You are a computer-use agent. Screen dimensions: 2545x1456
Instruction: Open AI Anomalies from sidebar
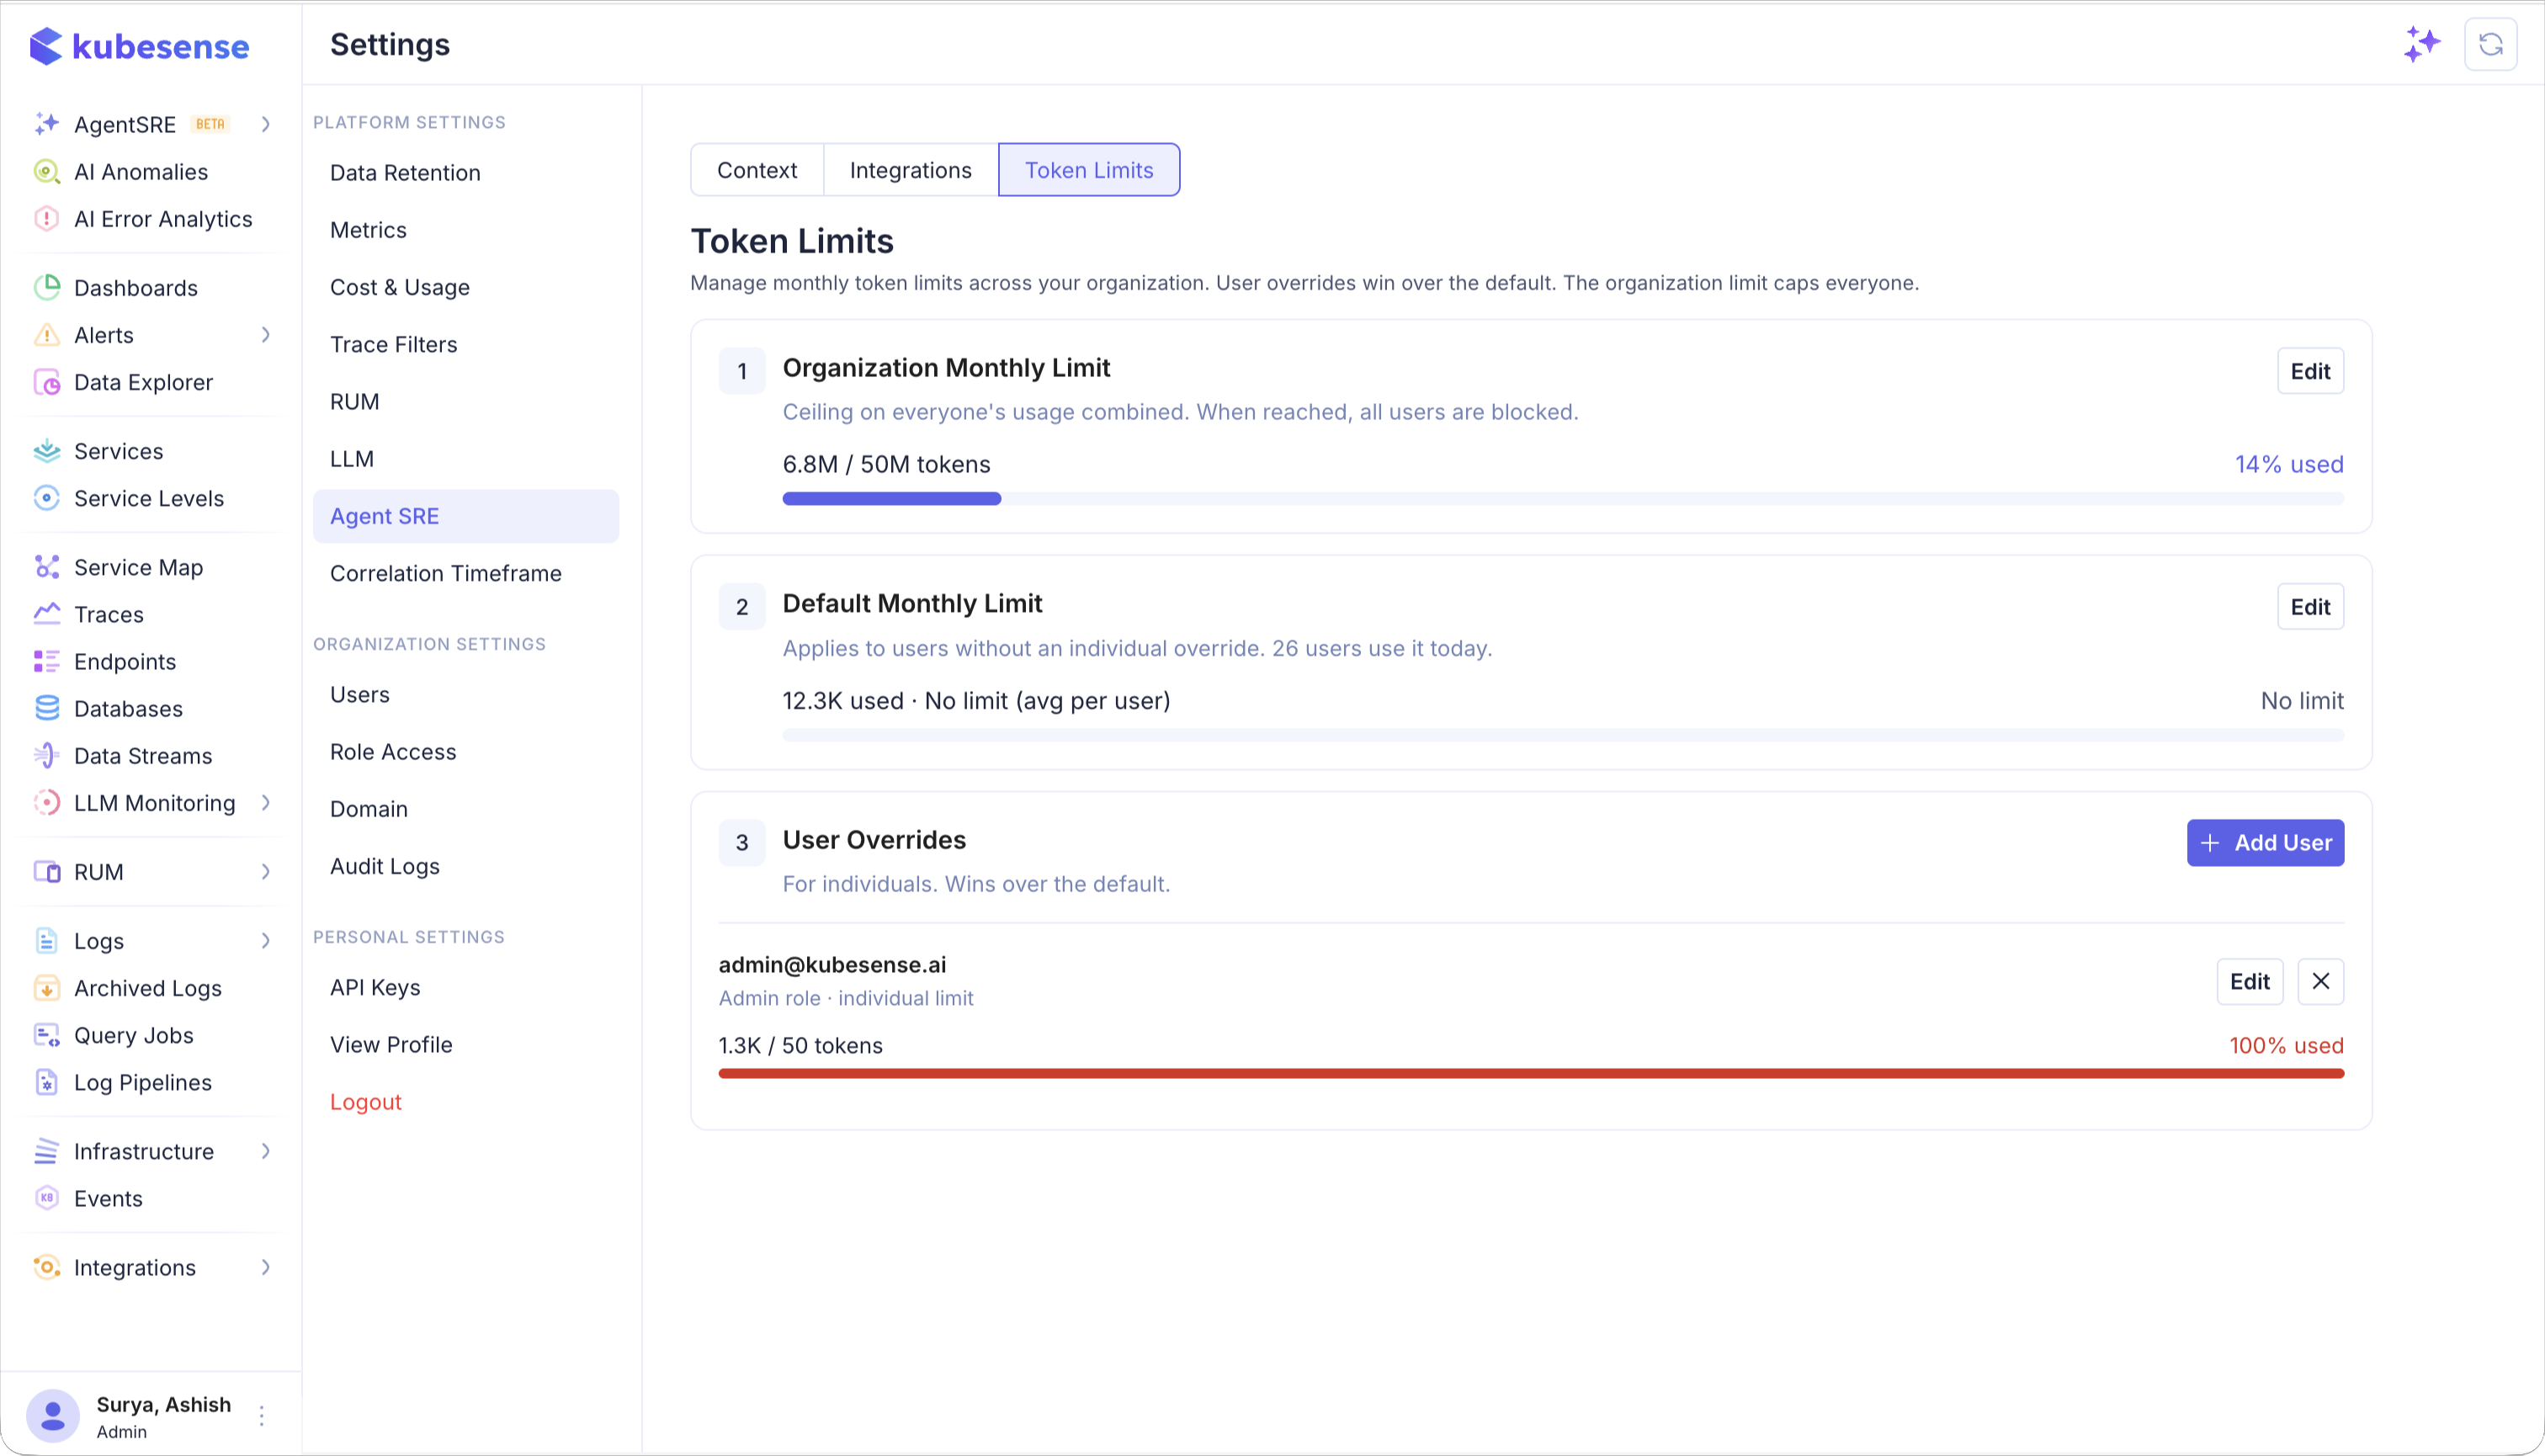[x=141, y=172]
